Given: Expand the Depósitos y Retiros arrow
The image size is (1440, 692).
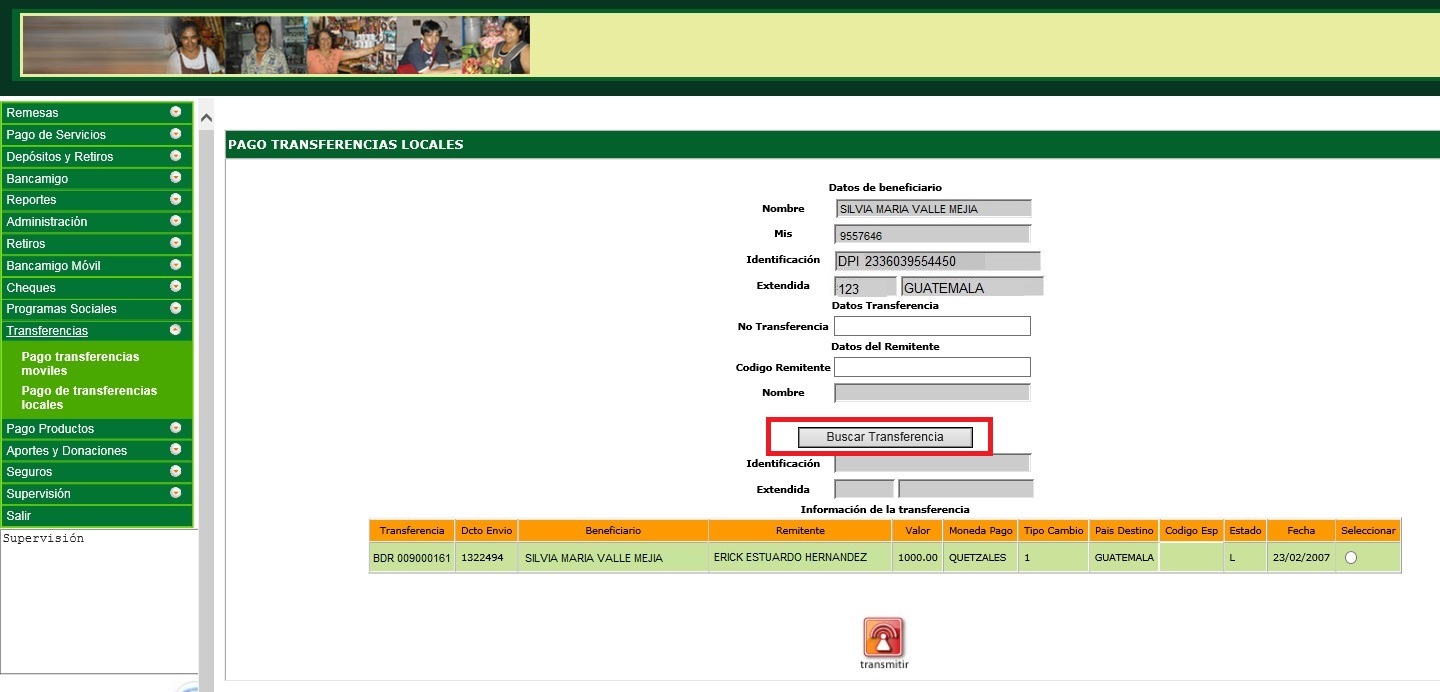Looking at the screenshot, I should coord(176,156).
